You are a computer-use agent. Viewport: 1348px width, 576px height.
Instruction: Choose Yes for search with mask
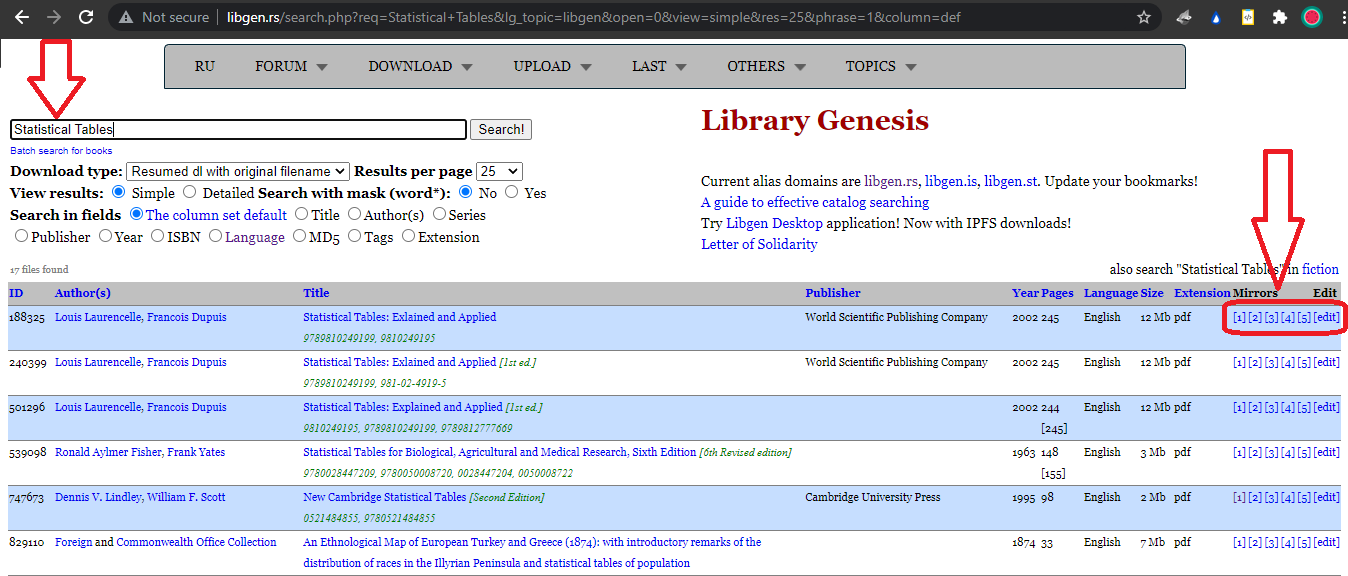point(512,193)
